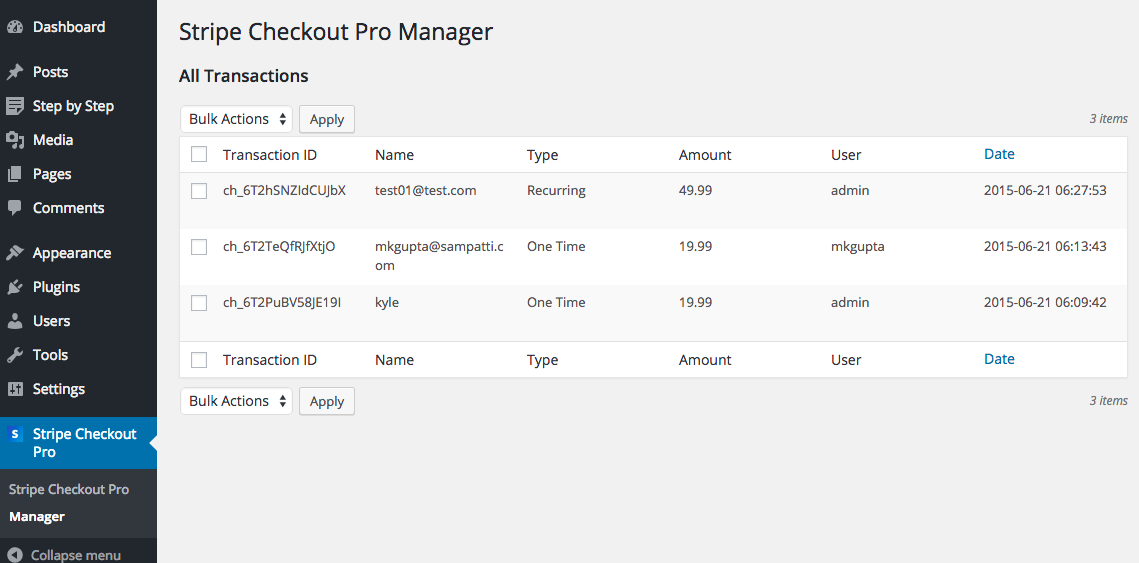Open the Settings menu item
The image size is (1139, 563).
[x=58, y=389]
